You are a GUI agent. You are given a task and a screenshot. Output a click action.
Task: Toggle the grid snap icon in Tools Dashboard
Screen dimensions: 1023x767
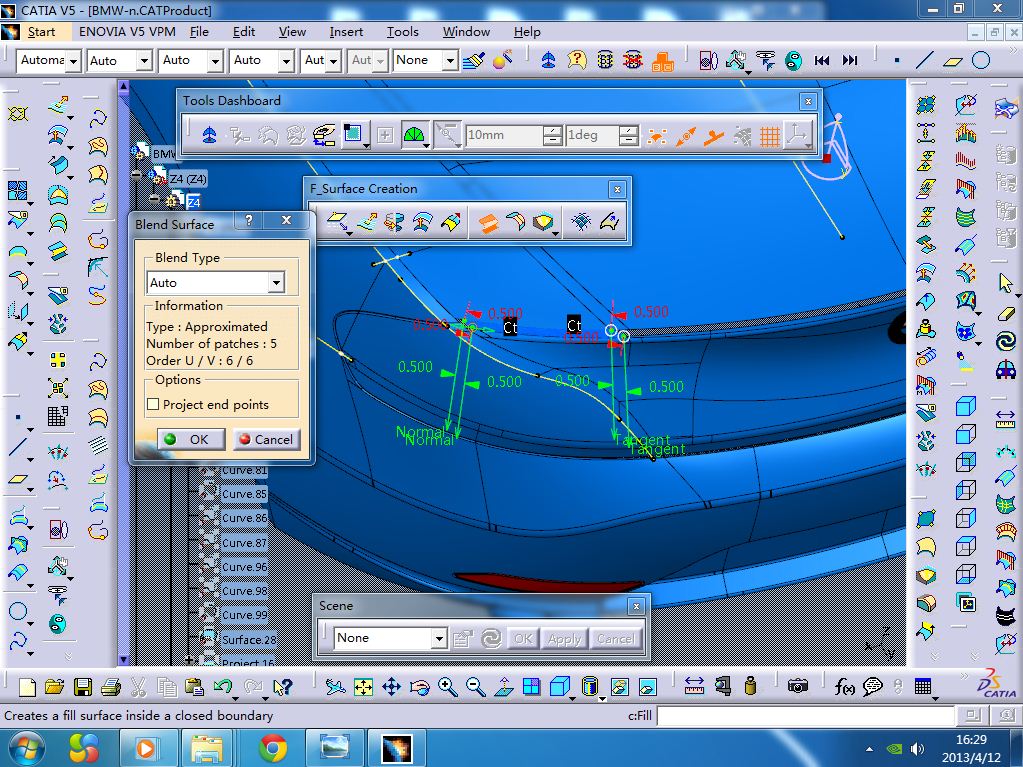[x=770, y=136]
